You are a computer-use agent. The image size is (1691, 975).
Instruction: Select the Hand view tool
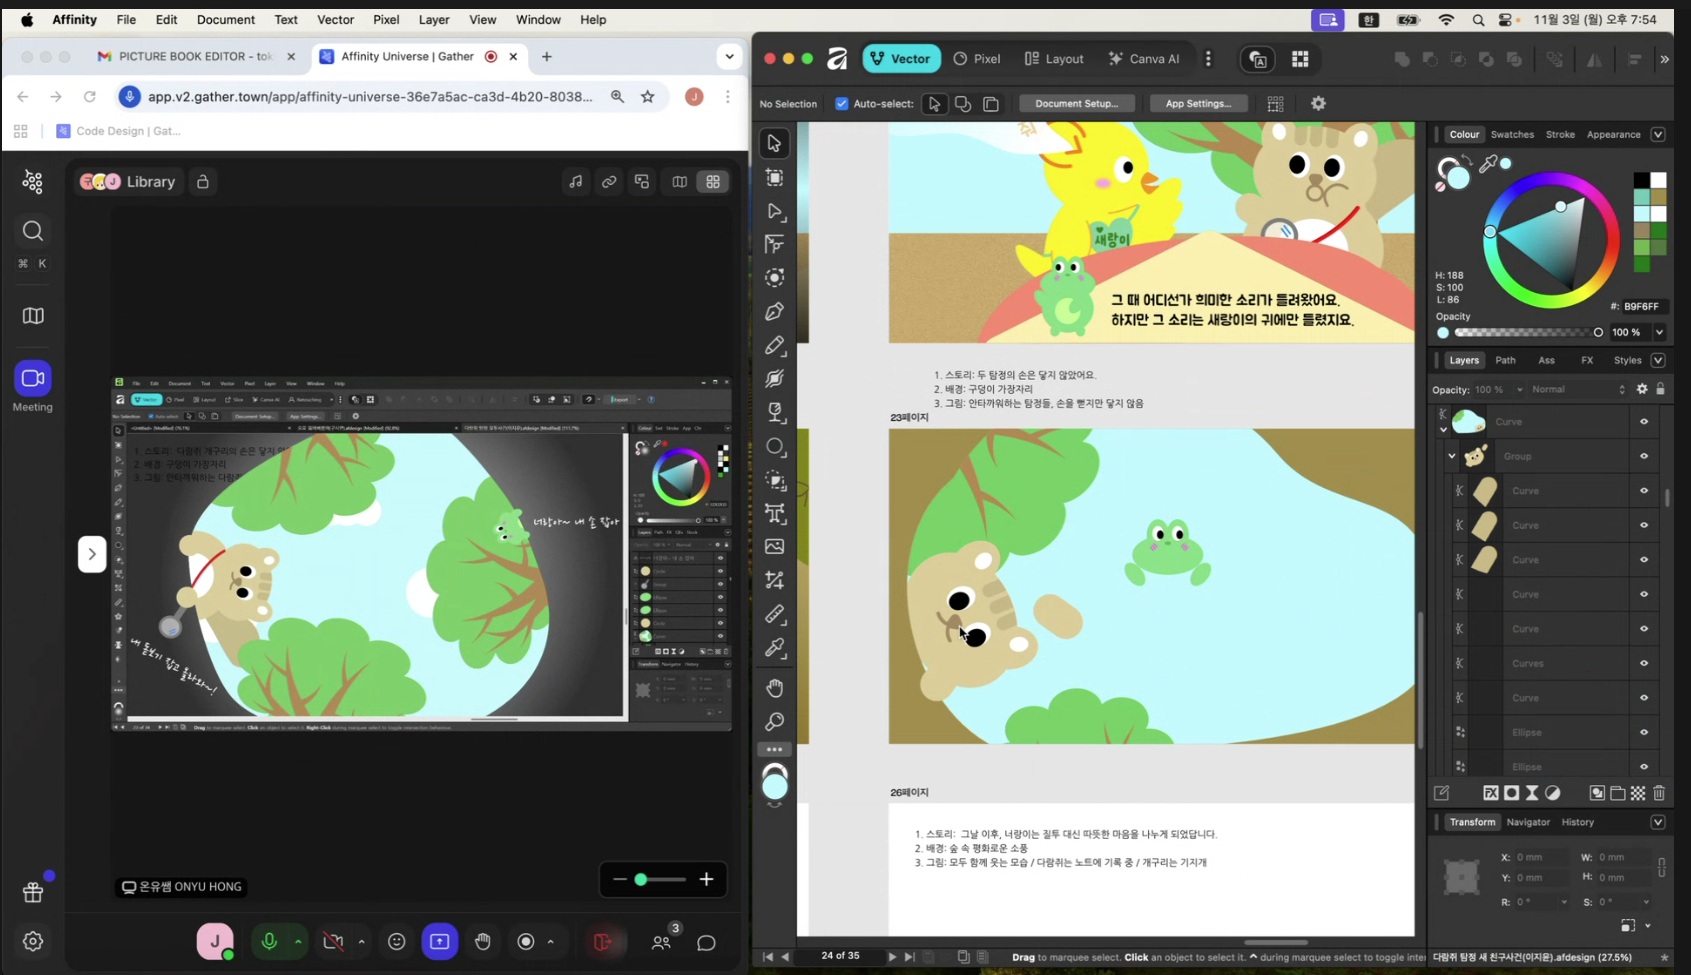(774, 688)
